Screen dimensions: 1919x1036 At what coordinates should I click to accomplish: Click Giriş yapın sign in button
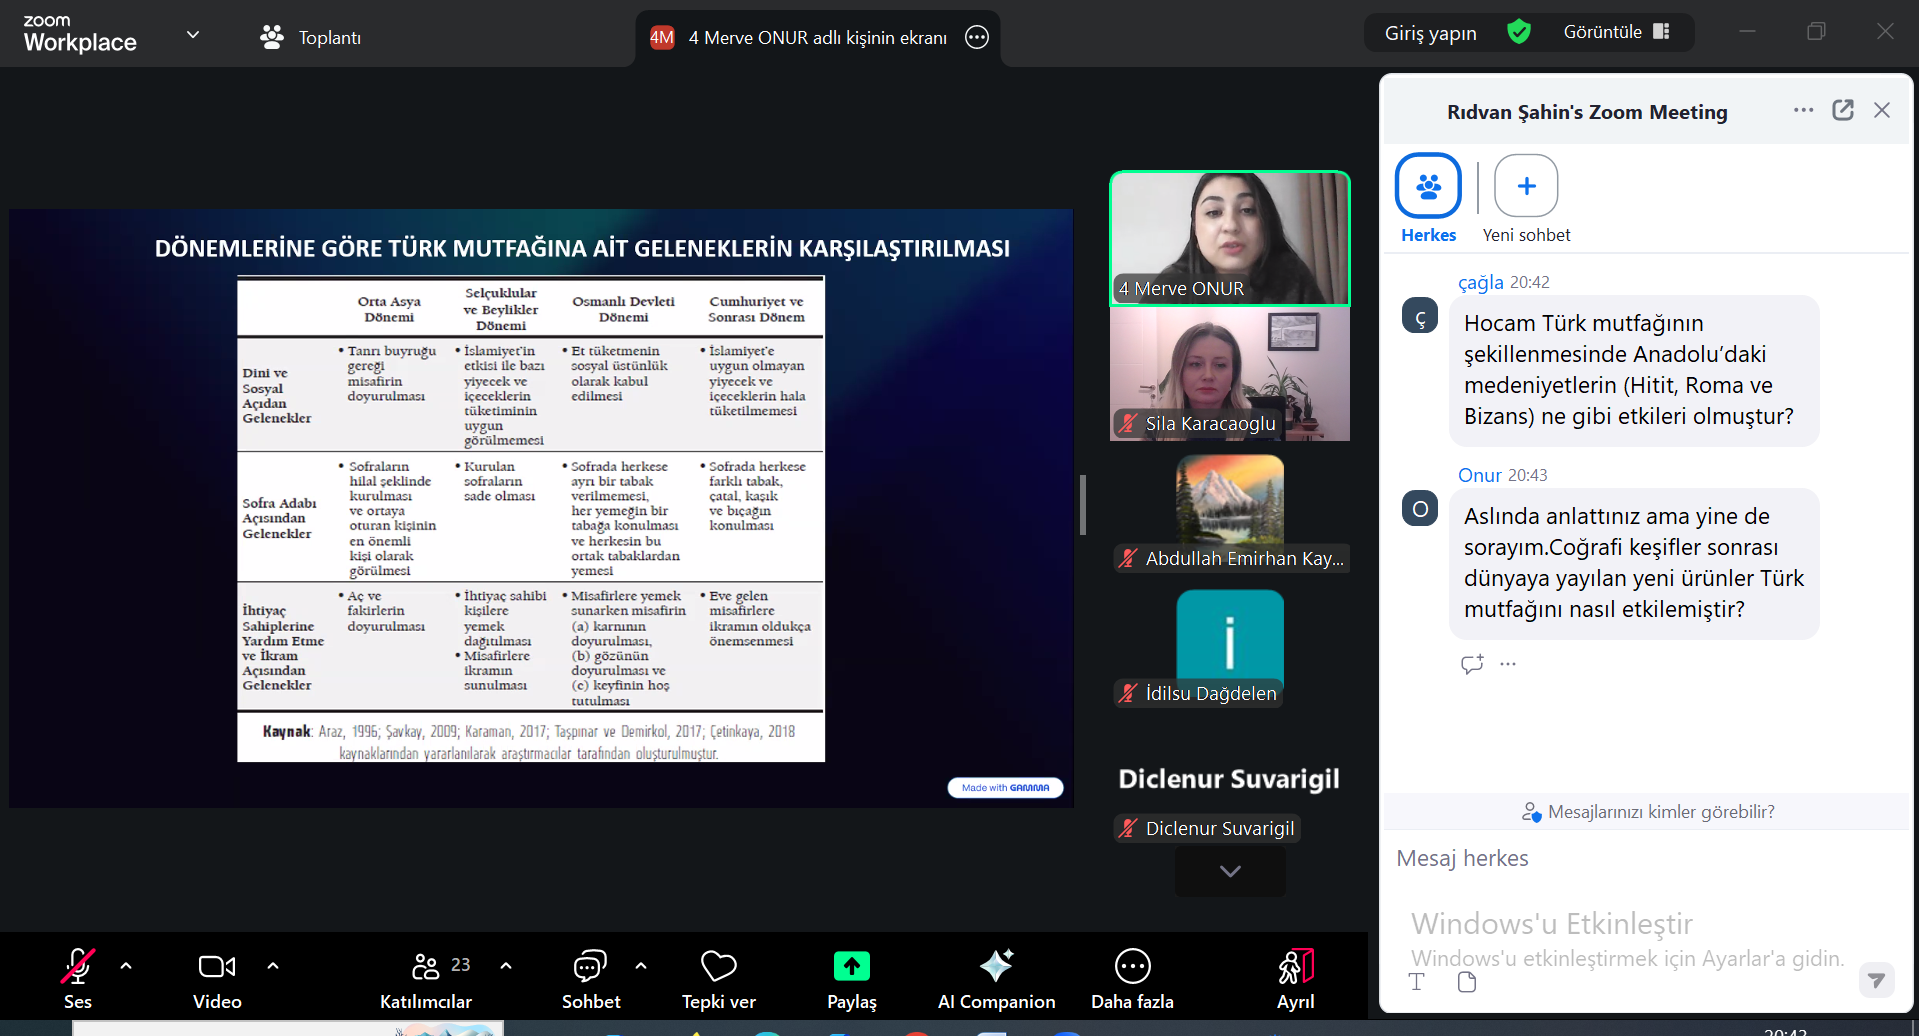(1430, 33)
